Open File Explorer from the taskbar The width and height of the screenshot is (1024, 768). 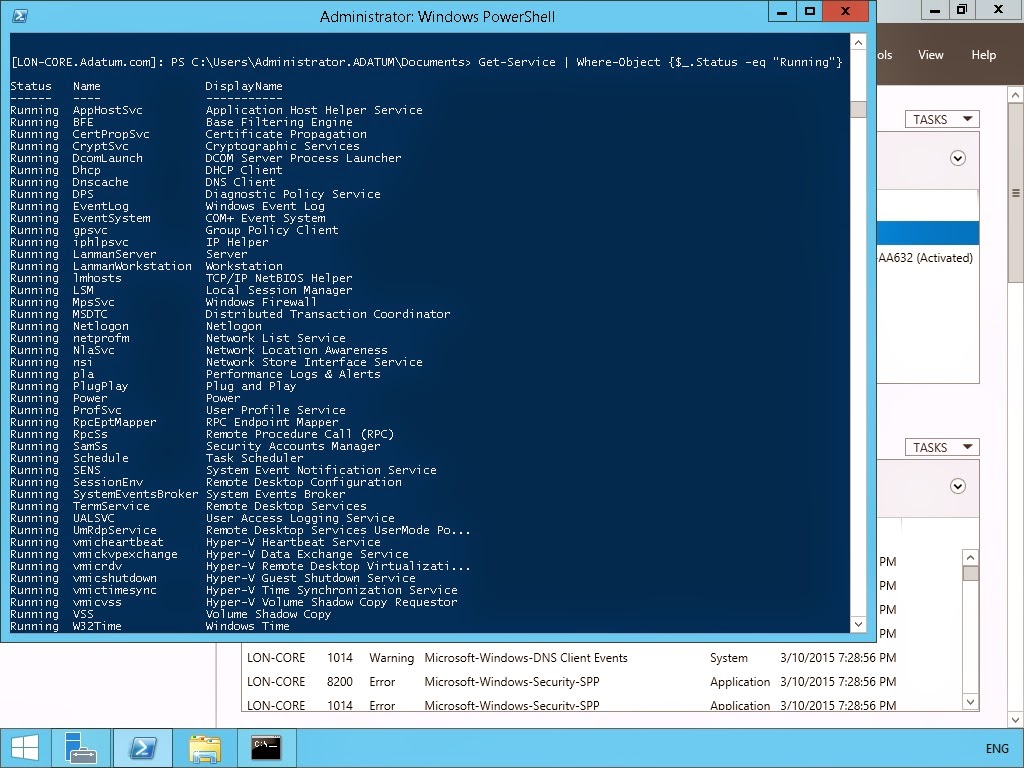coord(204,747)
